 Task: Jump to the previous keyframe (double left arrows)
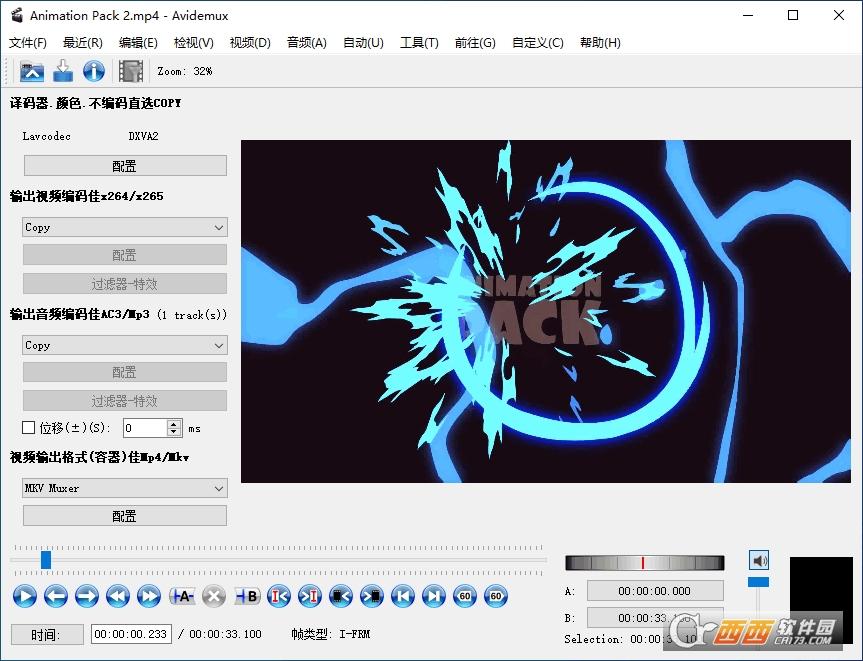[118, 596]
